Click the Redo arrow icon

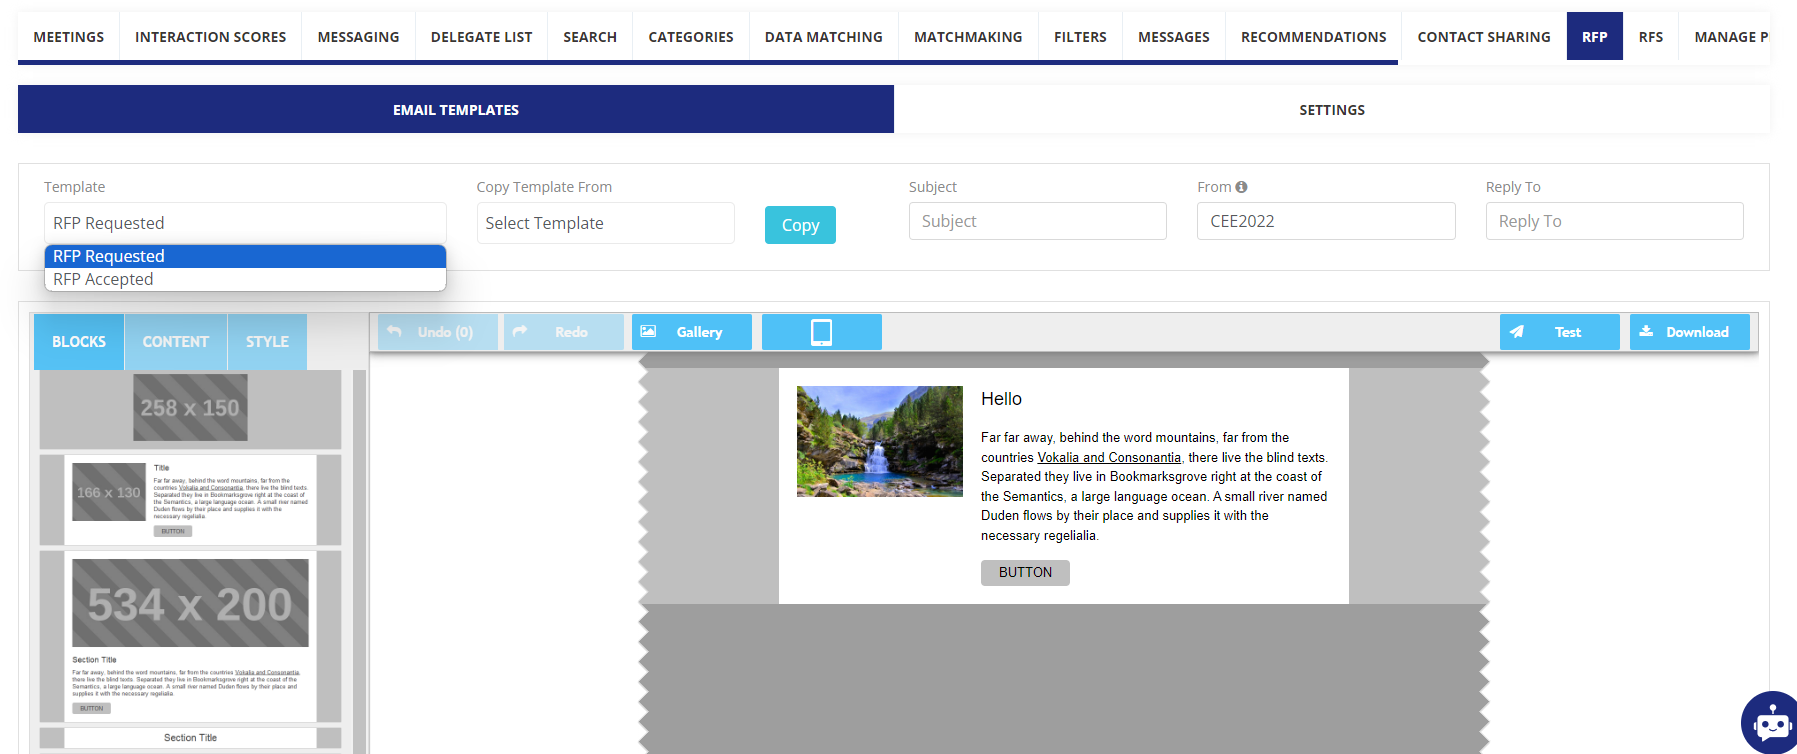pos(520,332)
